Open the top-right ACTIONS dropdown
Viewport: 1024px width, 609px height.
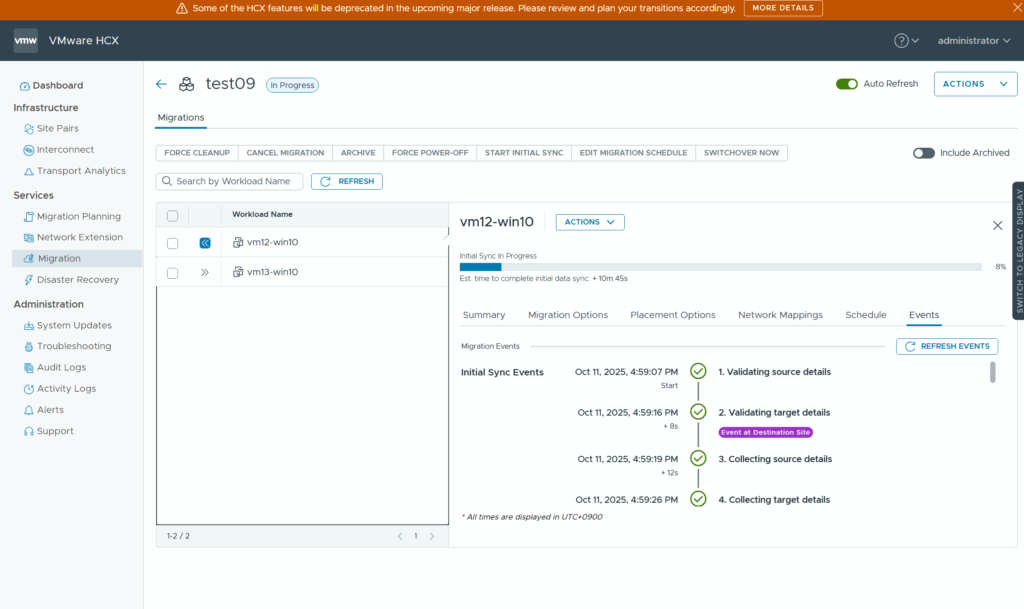click(975, 84)
